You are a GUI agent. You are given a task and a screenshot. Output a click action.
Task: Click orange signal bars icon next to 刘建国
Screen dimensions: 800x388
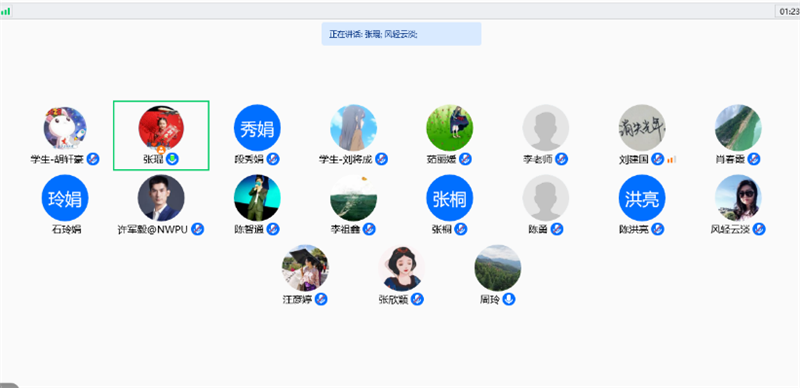[x=671, y=160]
